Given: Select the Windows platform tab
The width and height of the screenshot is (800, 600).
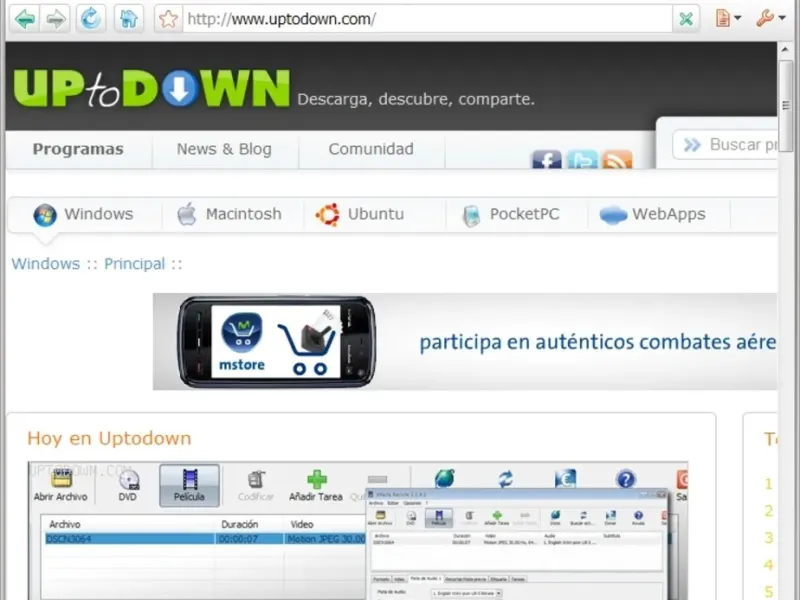Looking at the screenshot, I should tap(84, 214).
